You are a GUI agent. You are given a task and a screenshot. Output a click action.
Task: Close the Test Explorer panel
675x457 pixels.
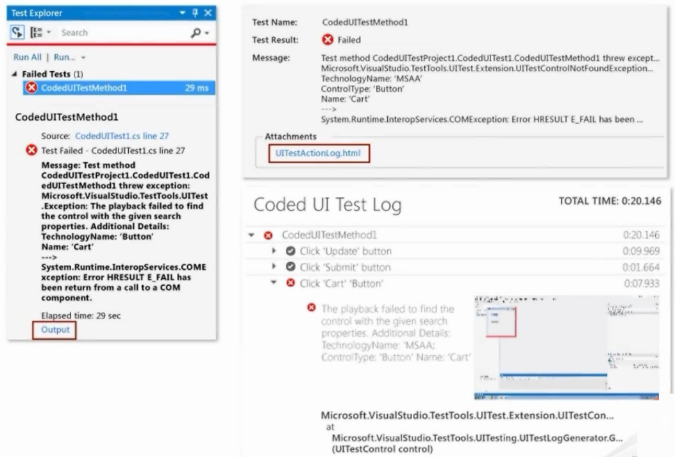click(x=208, y=13)
